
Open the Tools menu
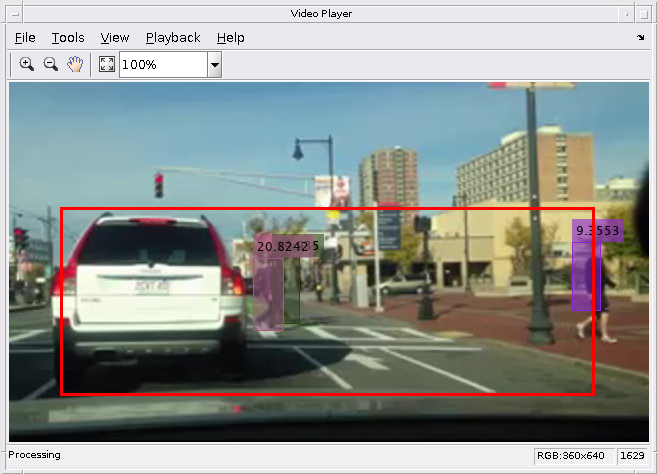[x=68, y=38]
